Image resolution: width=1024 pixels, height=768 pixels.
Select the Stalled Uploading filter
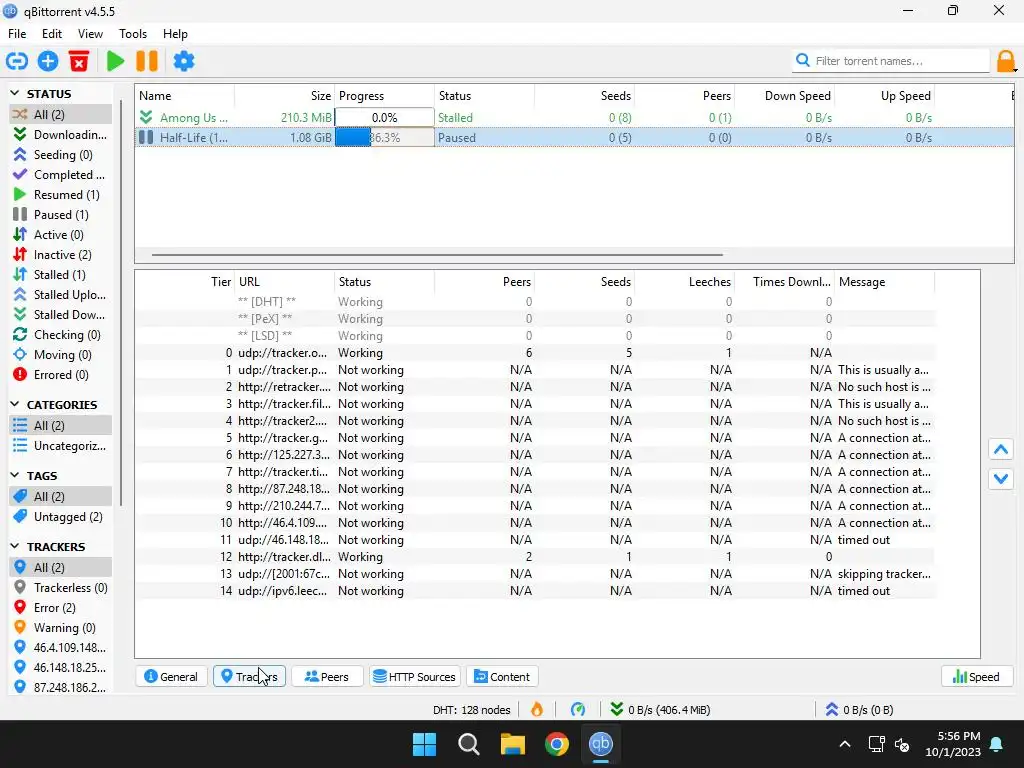pos(61,295)
